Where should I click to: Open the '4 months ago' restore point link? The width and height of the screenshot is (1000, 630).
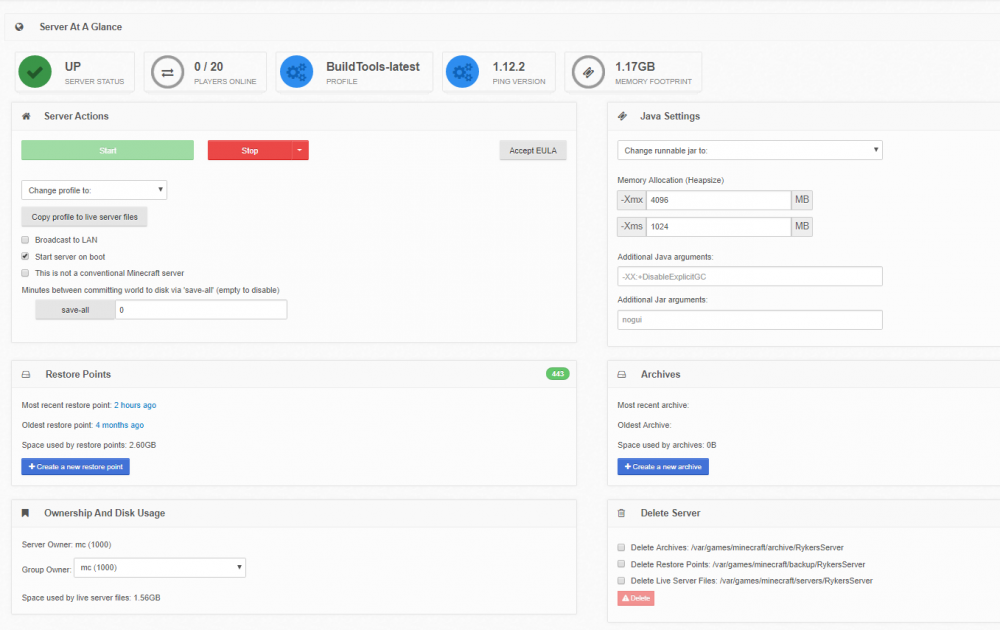(x=120, y=425)
